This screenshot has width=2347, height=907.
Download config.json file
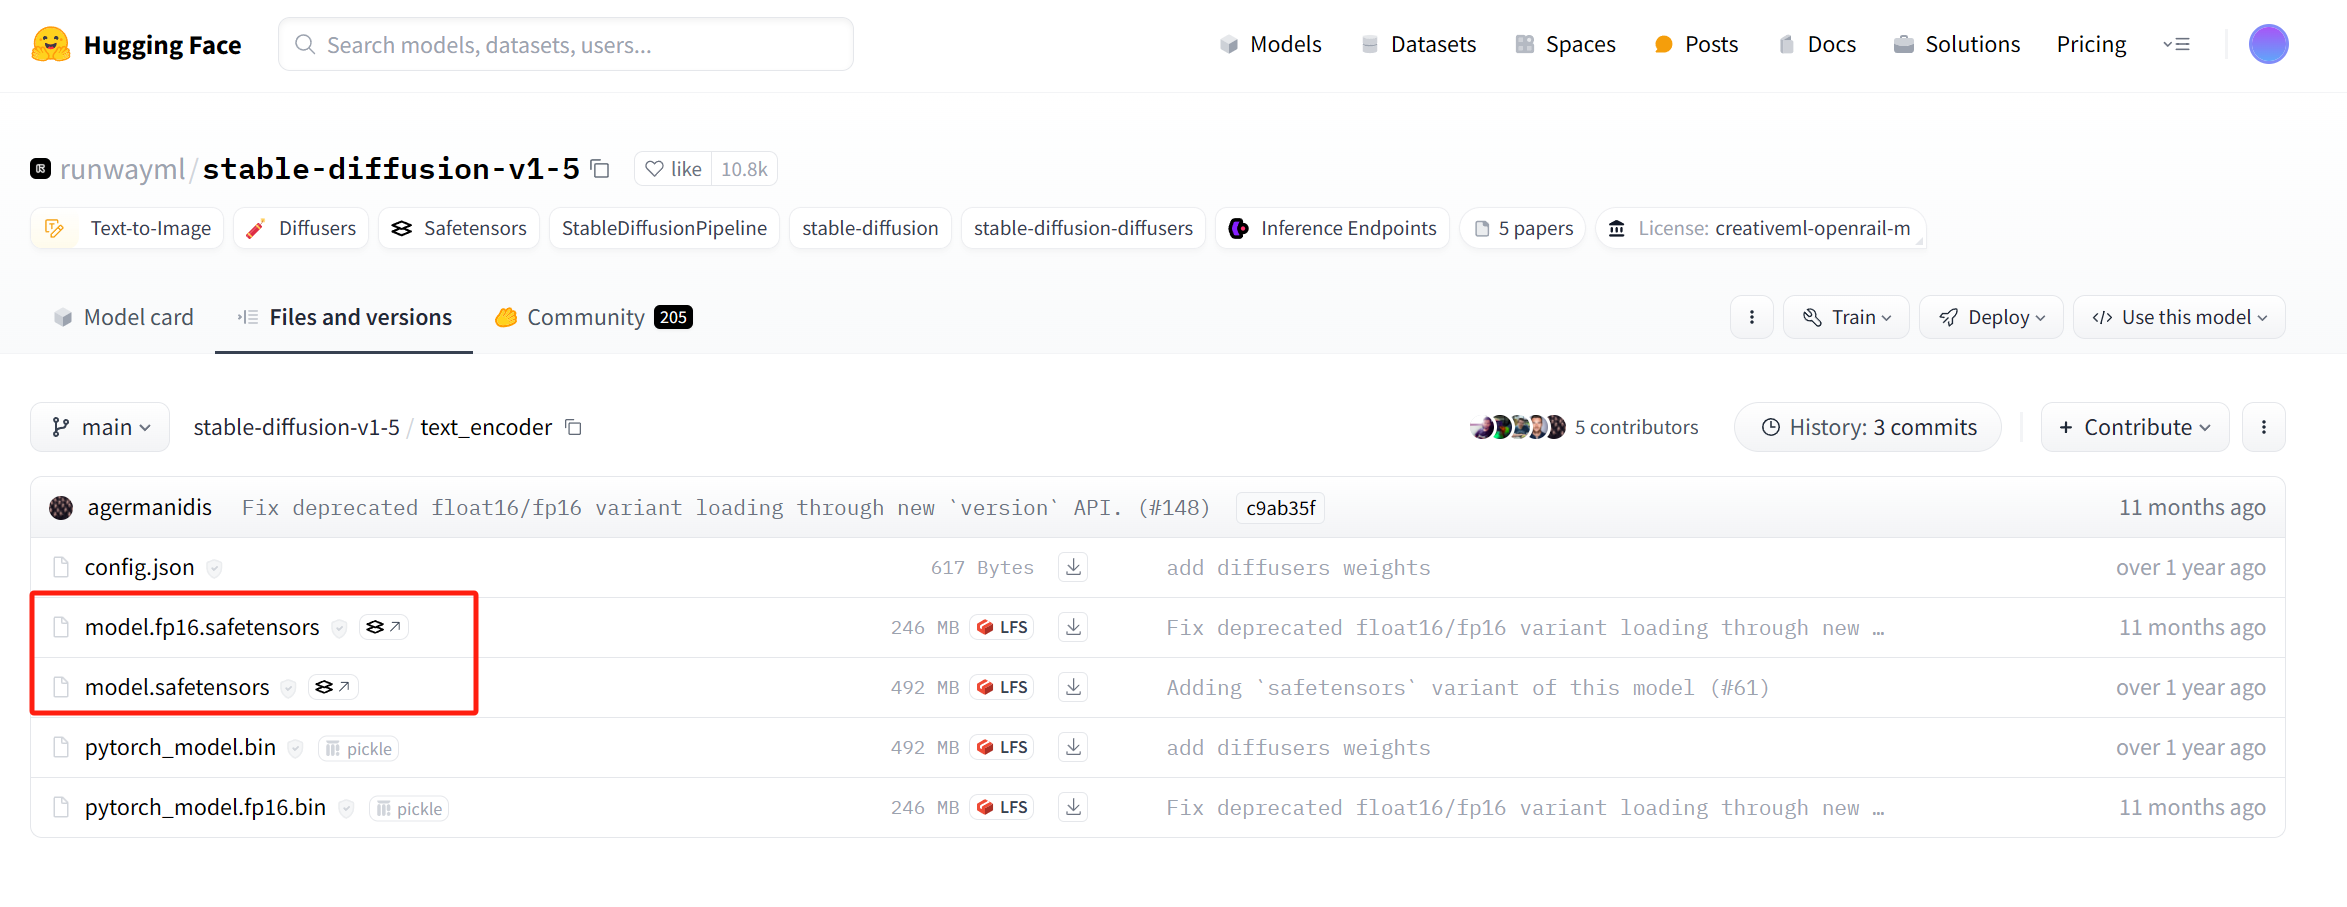pos(1073,567)
